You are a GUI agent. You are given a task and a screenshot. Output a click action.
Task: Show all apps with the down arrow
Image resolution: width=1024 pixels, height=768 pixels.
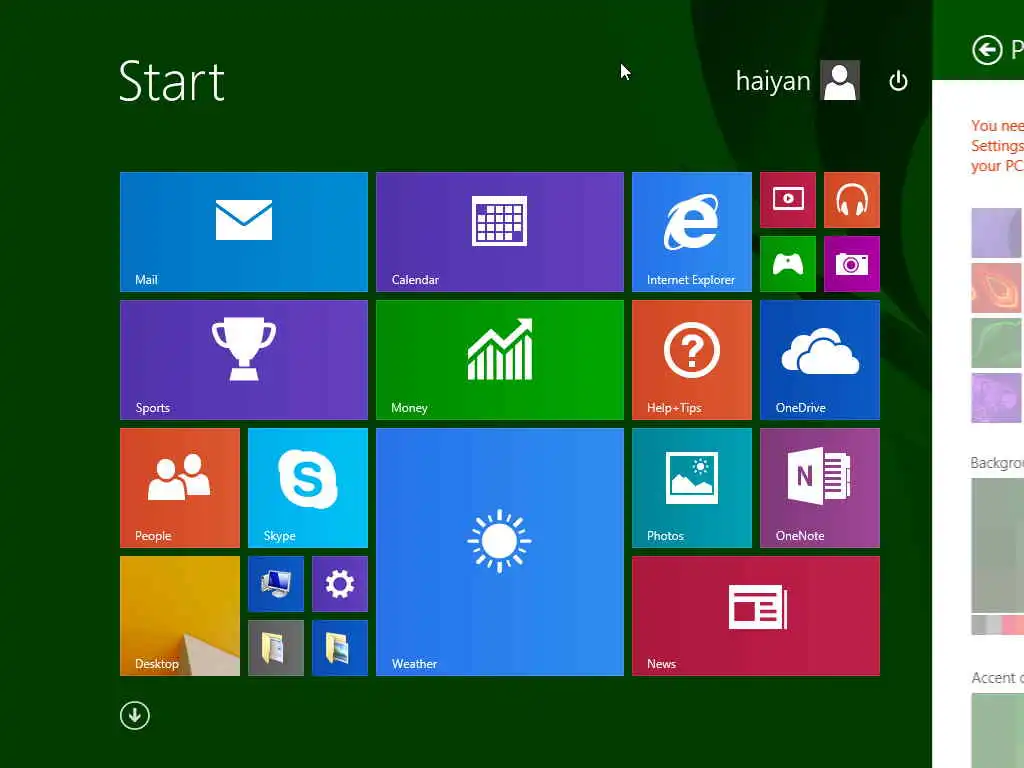click(x=135, y=715)
